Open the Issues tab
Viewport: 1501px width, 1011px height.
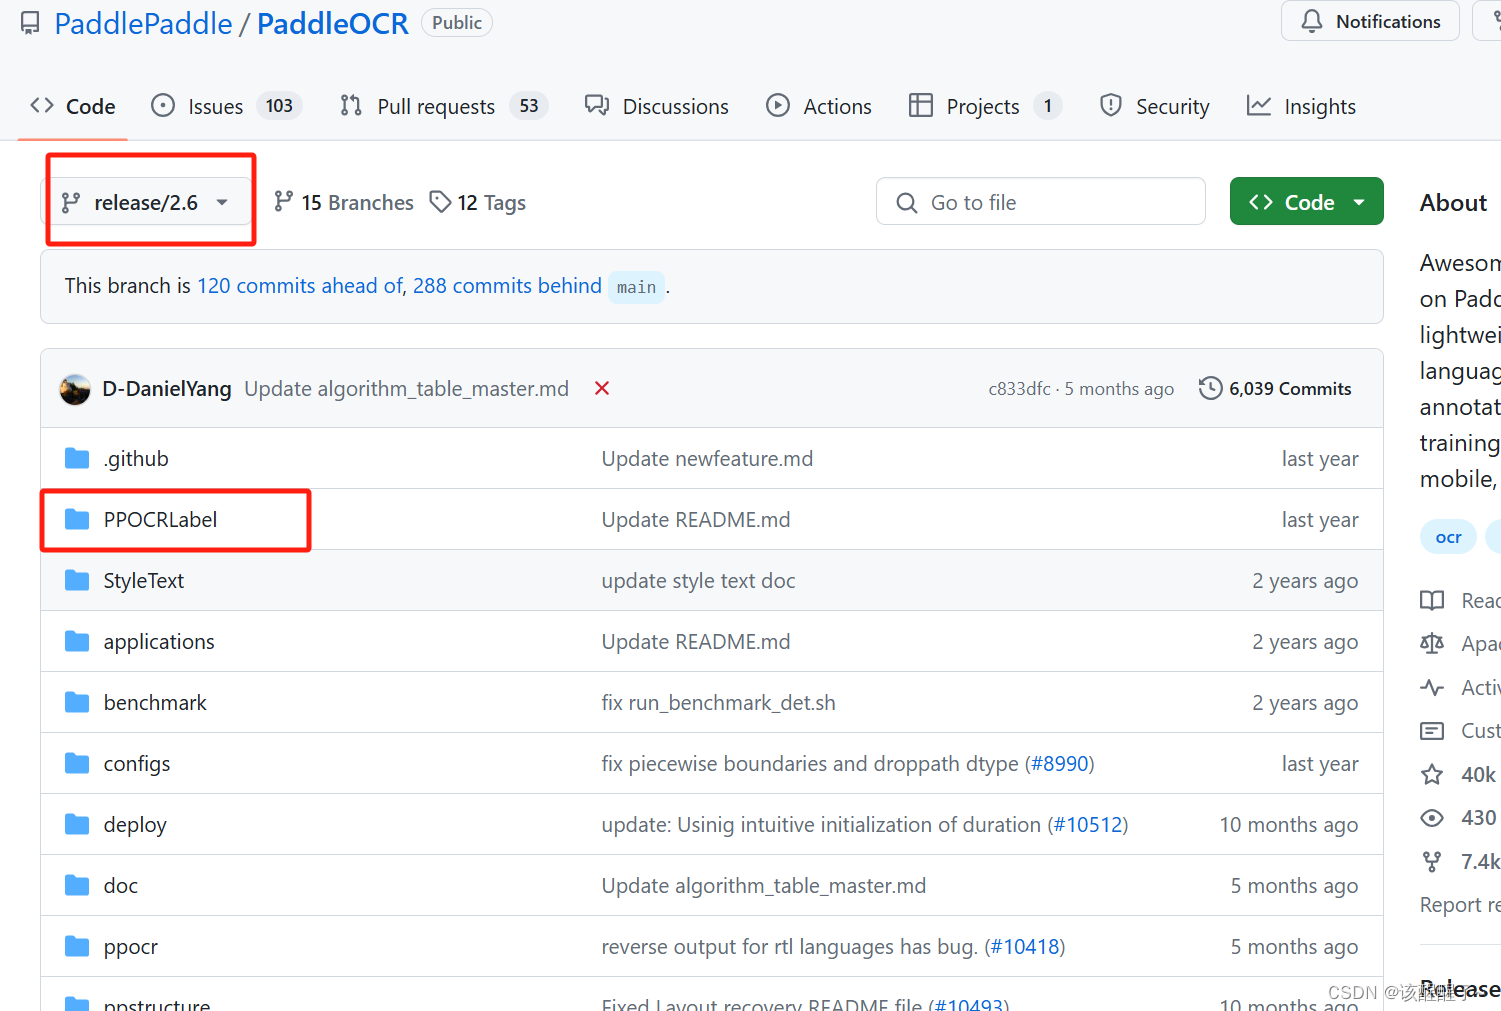[x=226, y=106]
